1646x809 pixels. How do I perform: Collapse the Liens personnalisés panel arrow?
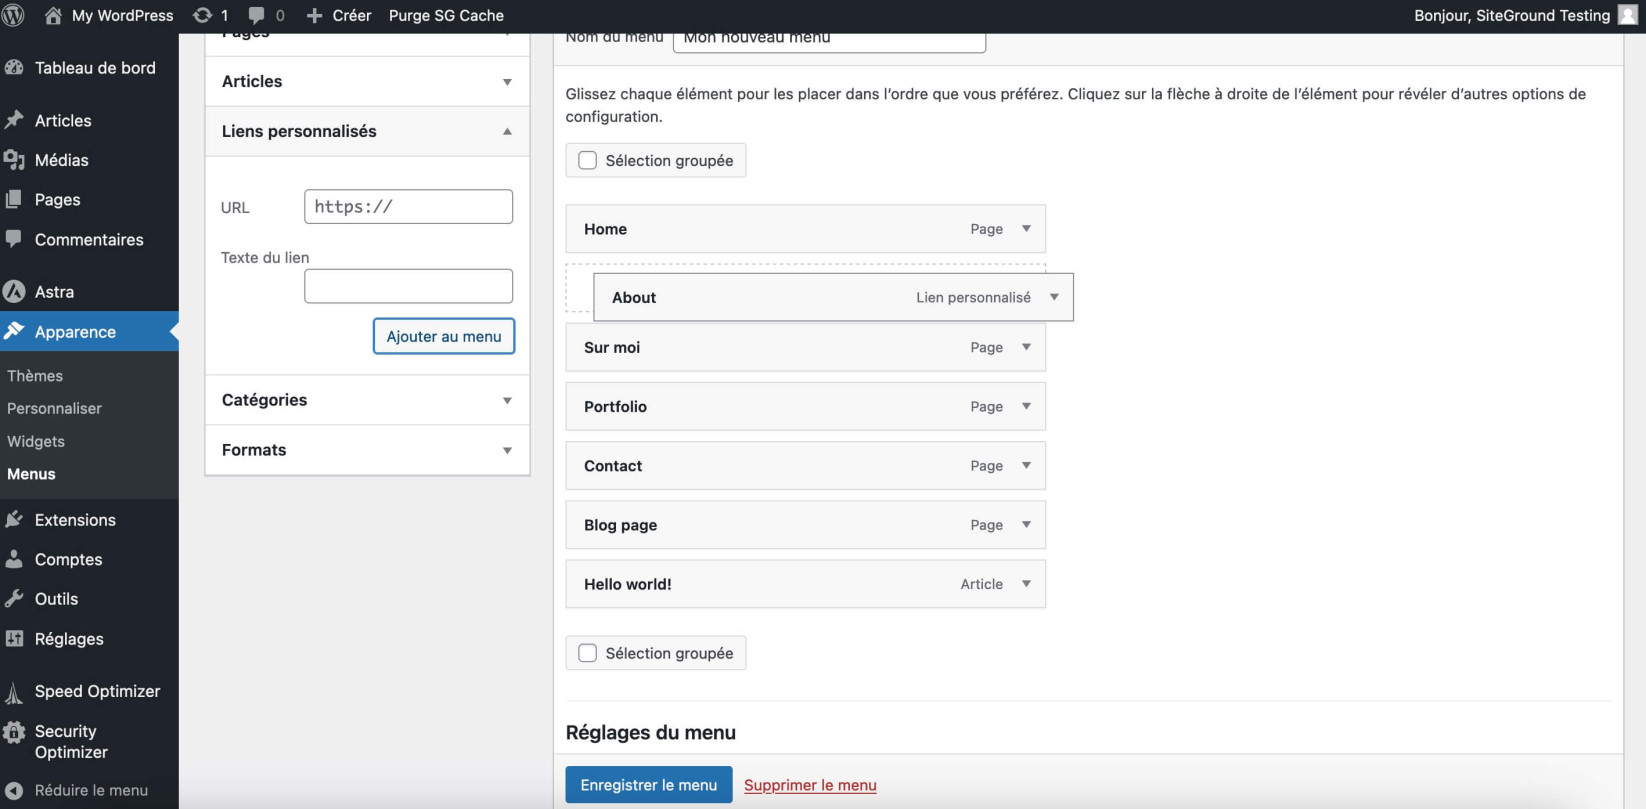[x=507, y=131]
